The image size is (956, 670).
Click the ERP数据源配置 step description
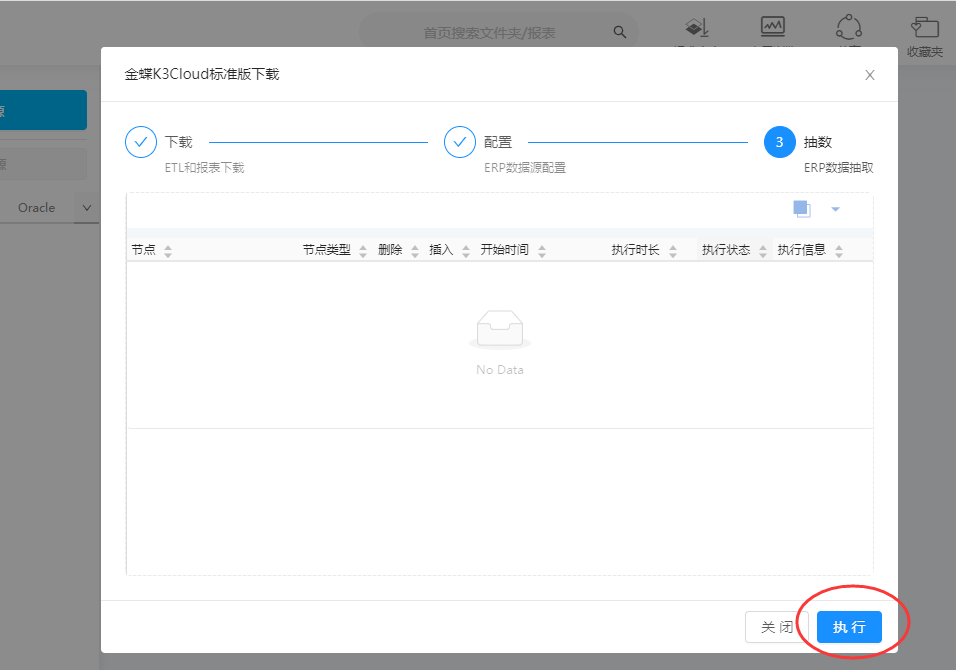pyautogui.click(x=525, y=168)
